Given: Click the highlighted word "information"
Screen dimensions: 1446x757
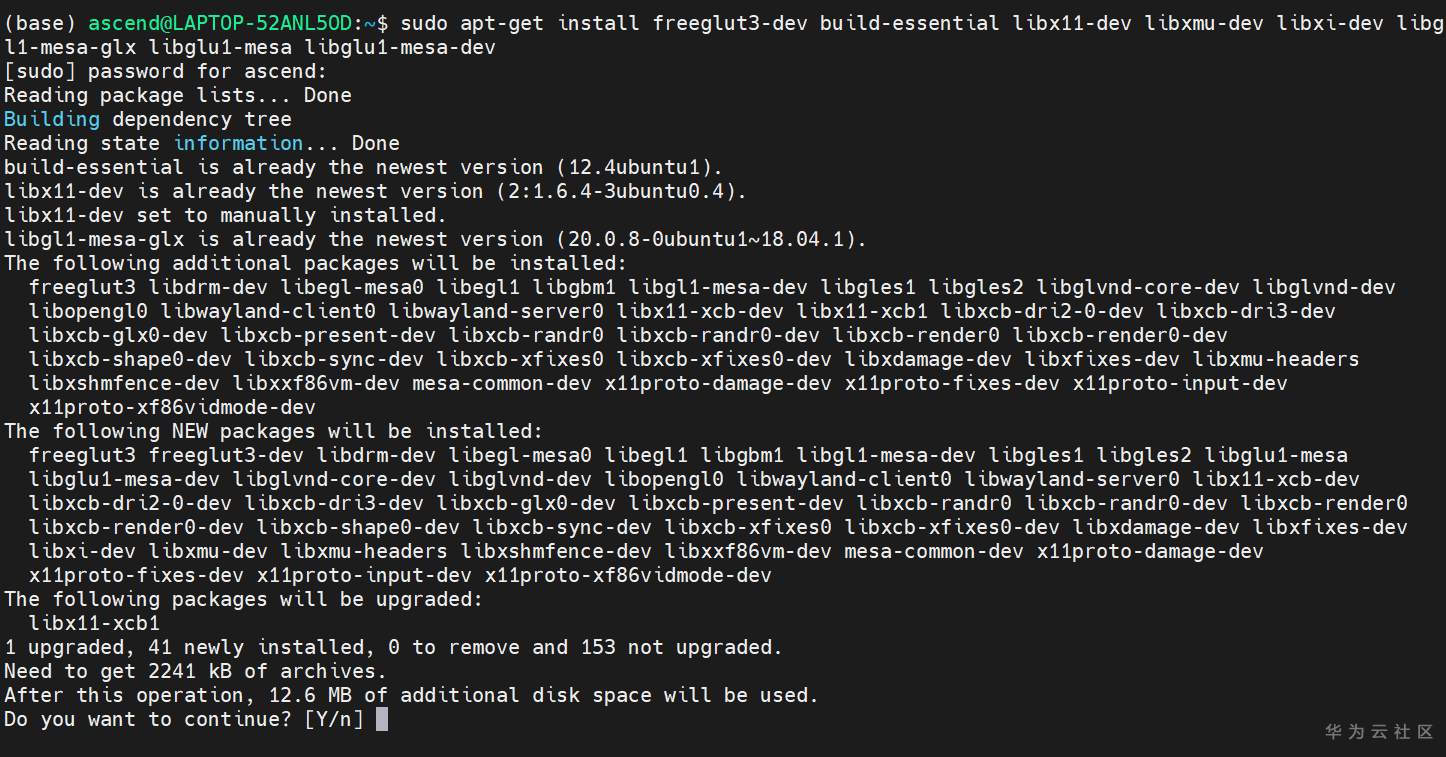Looking at the screenshot, I should point(238,143).
